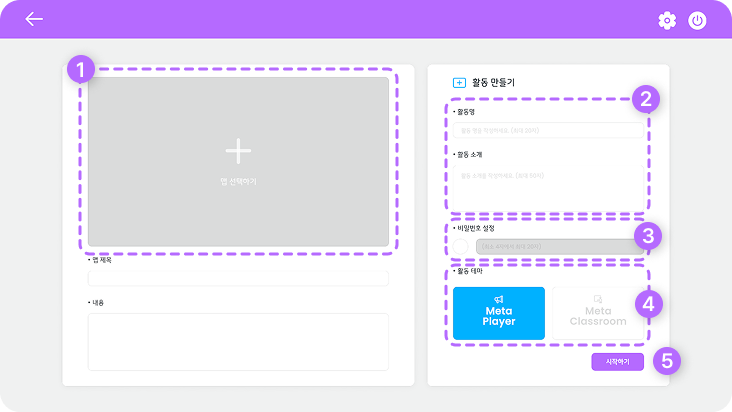Click the megaphone icon on Meta Player
The image size is (732, 412).
(499, 298)
